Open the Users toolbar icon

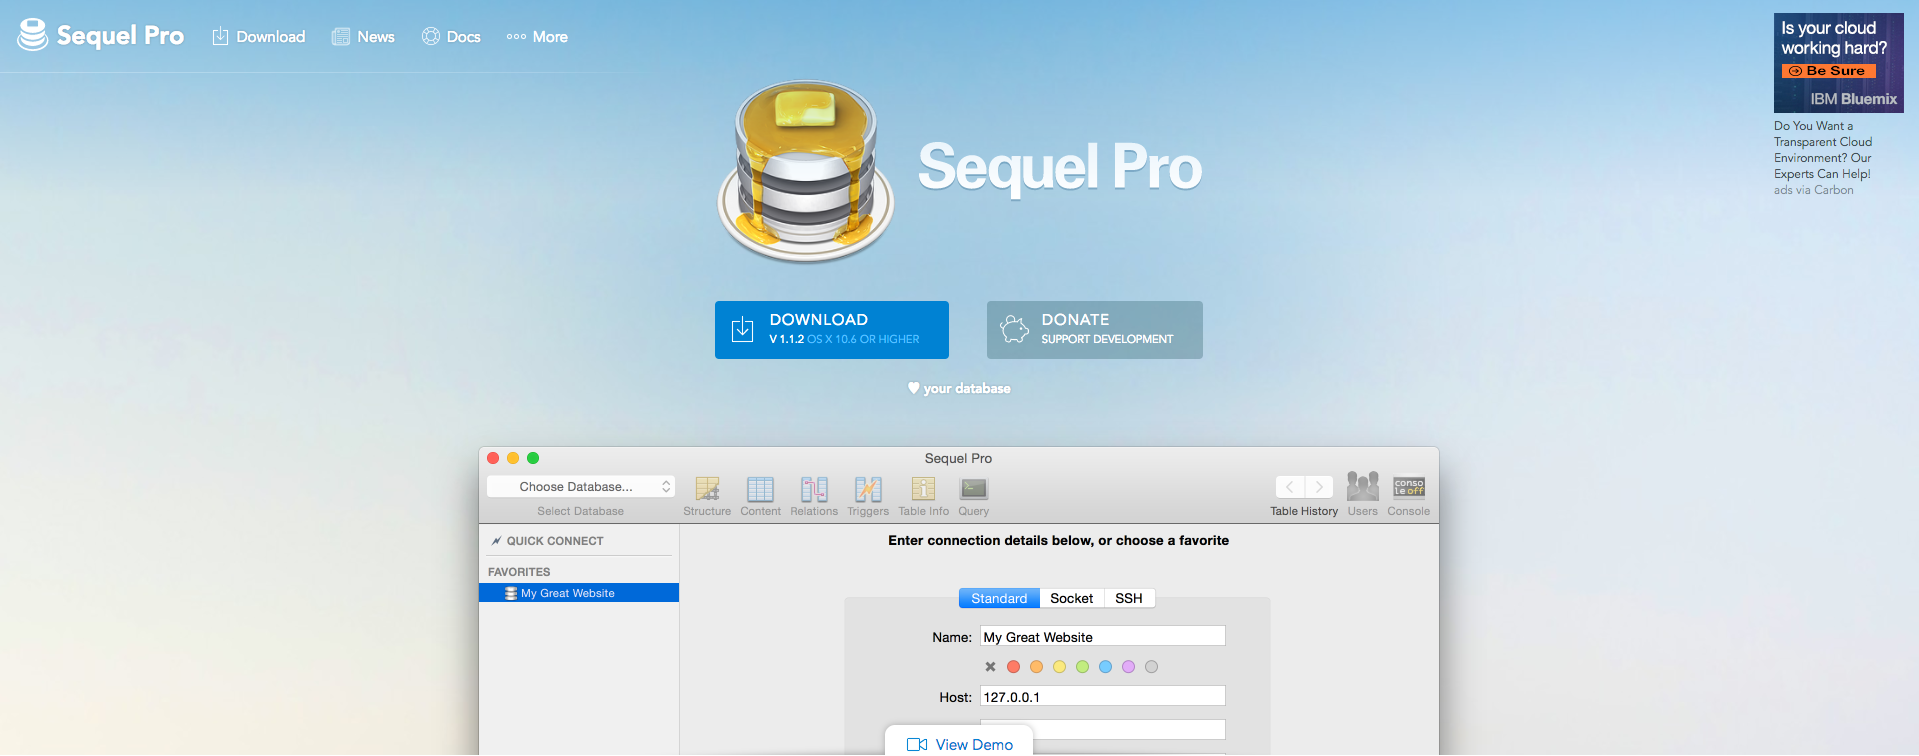(x=1362, y=494)
